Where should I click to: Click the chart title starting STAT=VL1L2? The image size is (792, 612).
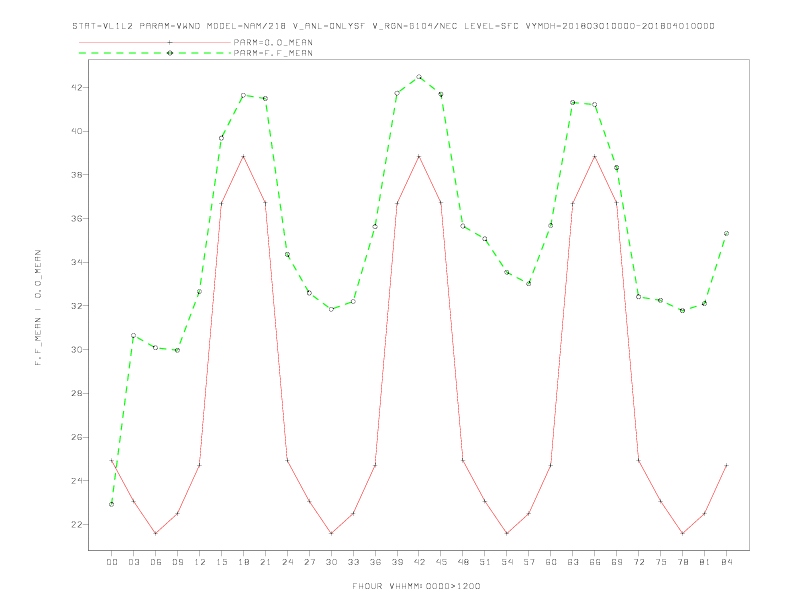pyautogui.click(x=393, y=26)
